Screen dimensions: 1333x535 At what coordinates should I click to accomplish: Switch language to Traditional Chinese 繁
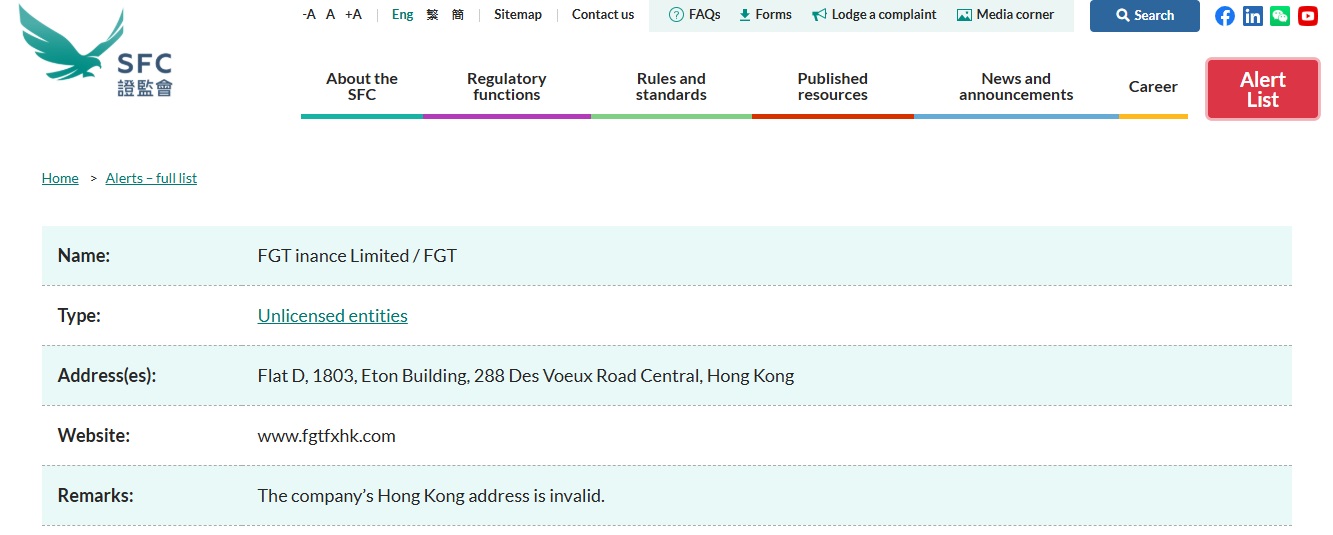click(x=432, y=15)
